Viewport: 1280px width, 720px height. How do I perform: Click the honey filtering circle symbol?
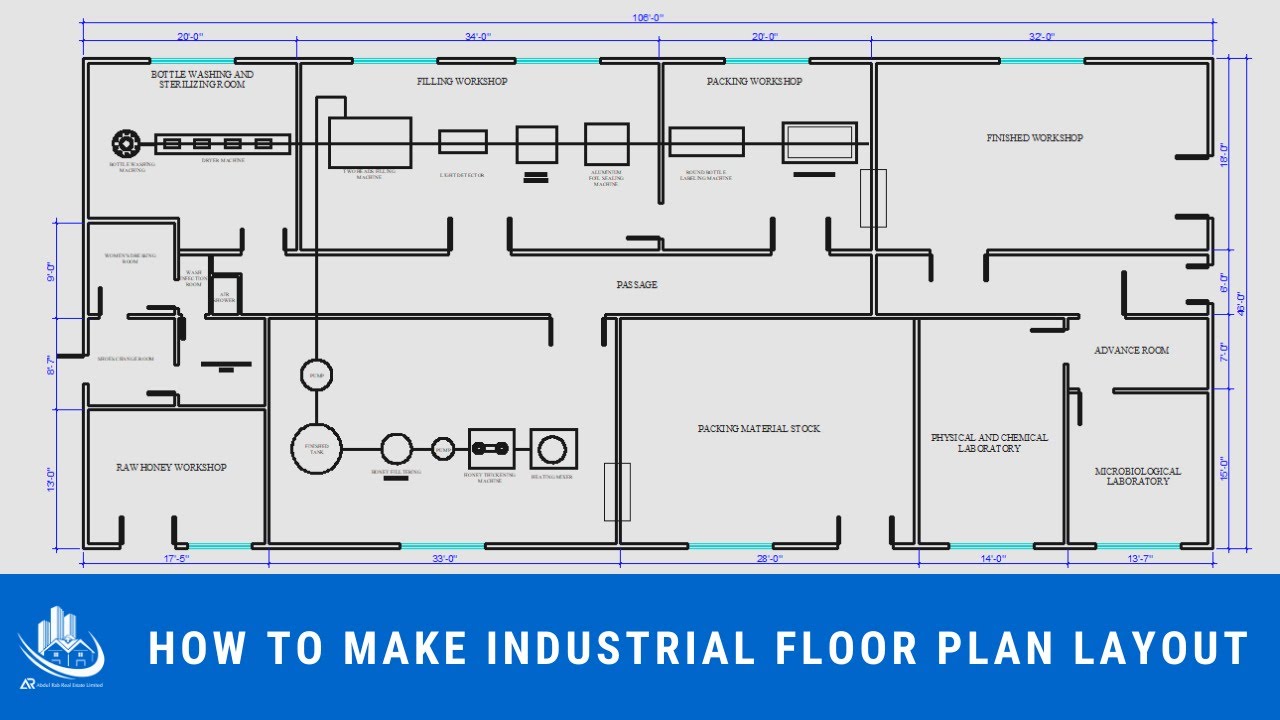point(396,450)
